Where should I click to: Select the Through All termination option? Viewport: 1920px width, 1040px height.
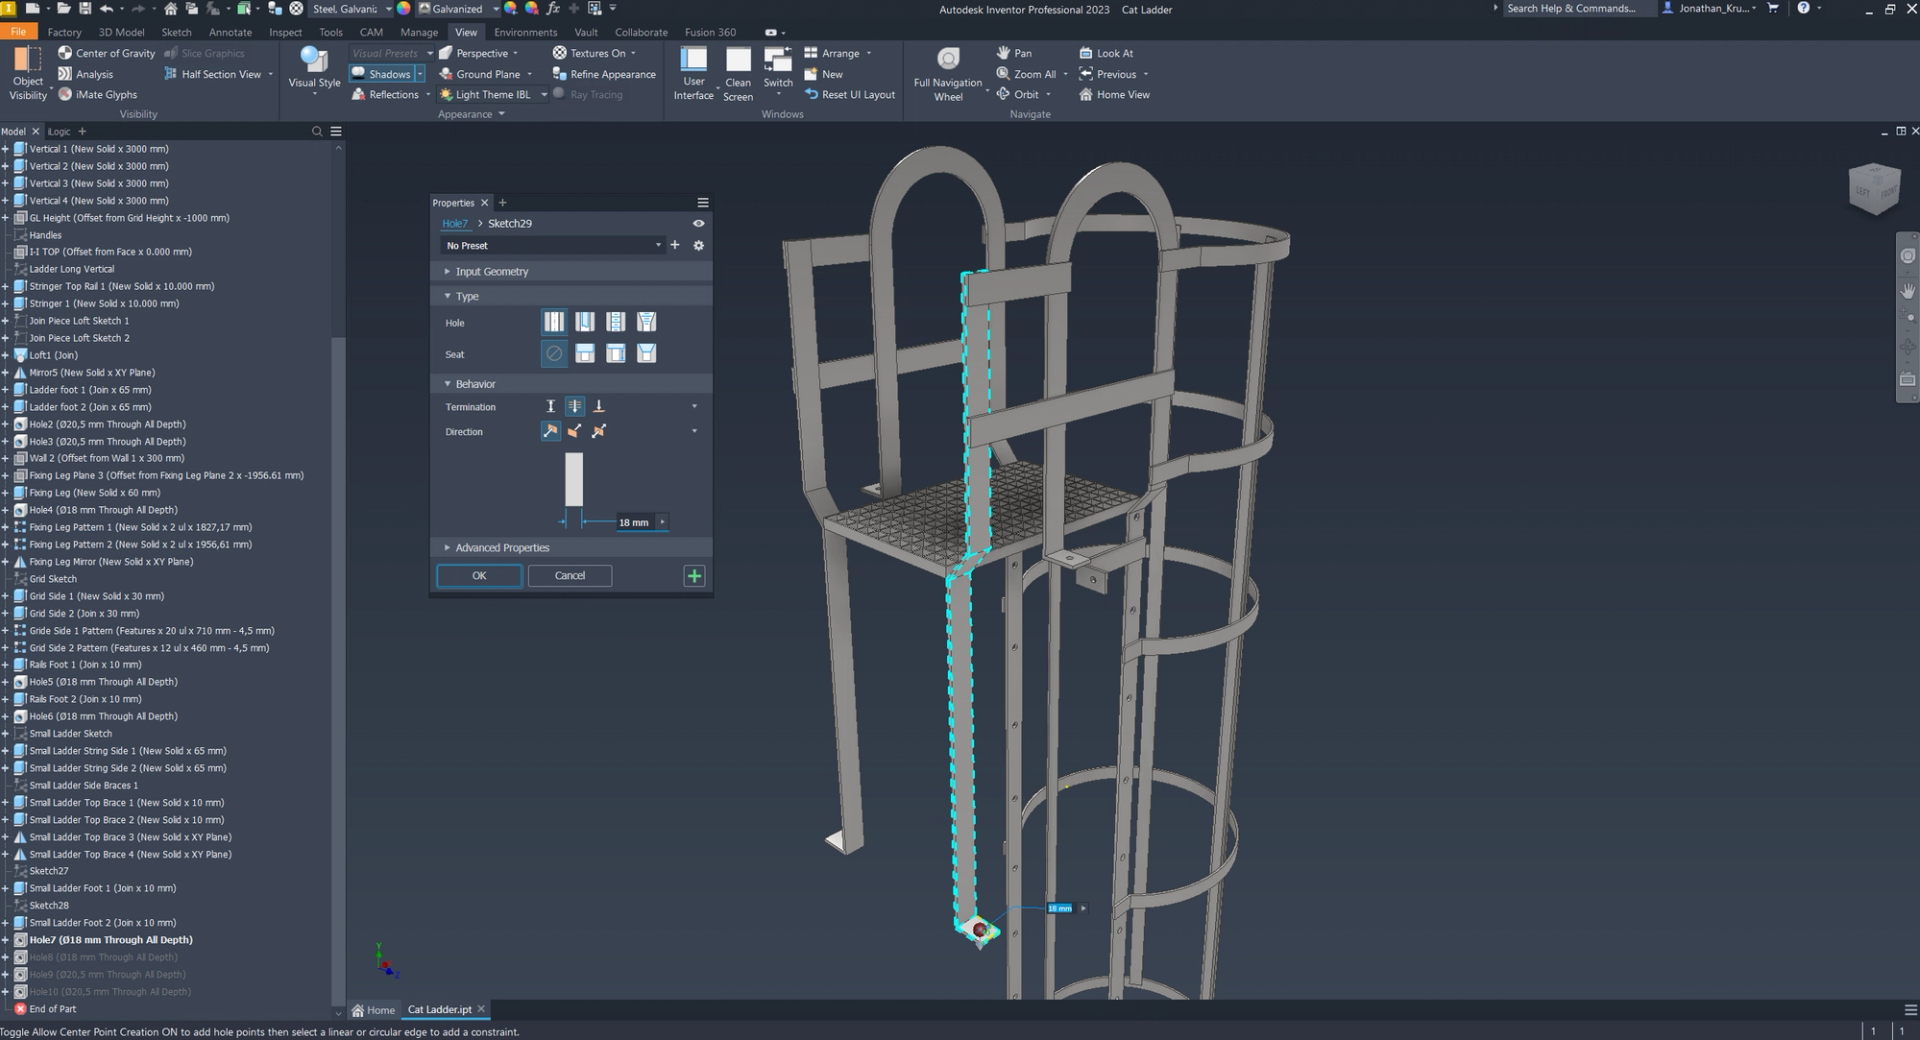[x=575, y=407]
